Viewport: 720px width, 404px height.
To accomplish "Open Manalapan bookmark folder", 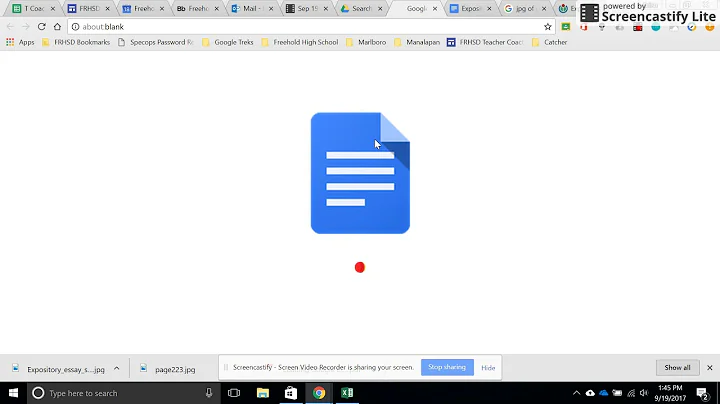I will pos(417,42).
